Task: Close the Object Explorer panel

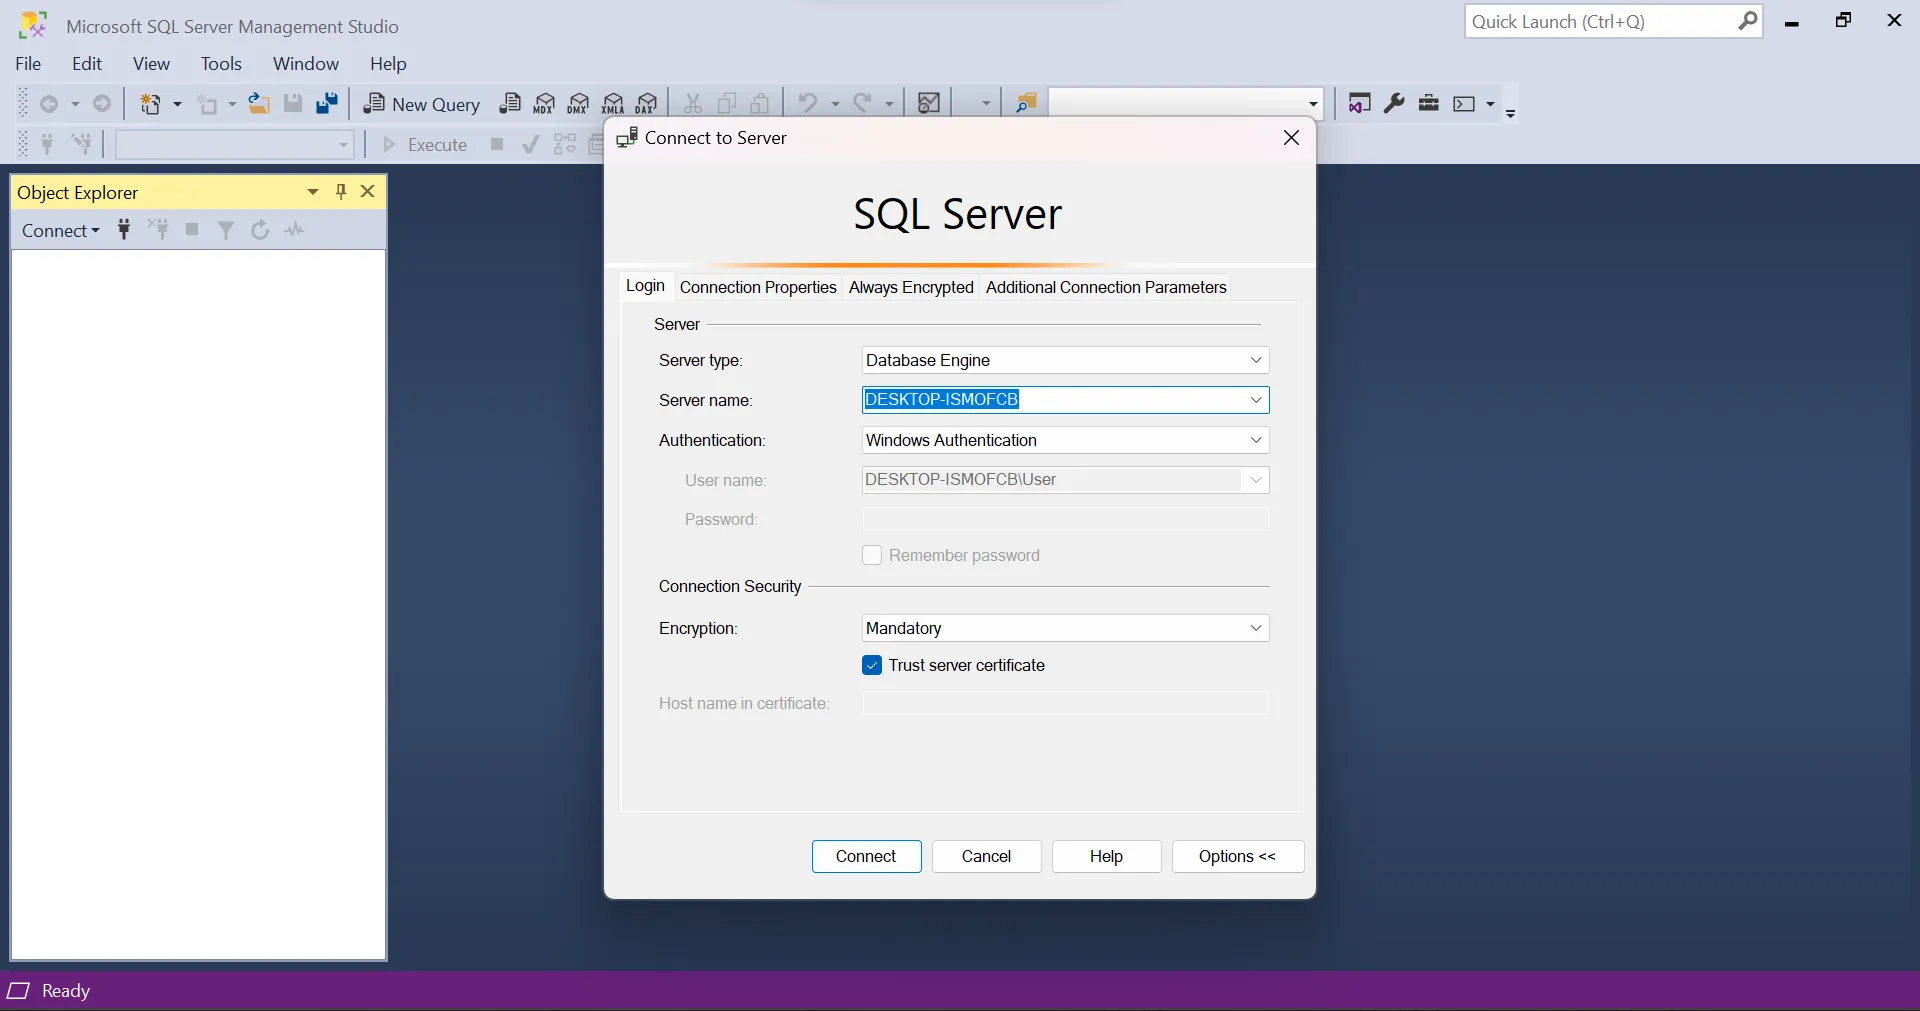Action: (x=368, y=191)
